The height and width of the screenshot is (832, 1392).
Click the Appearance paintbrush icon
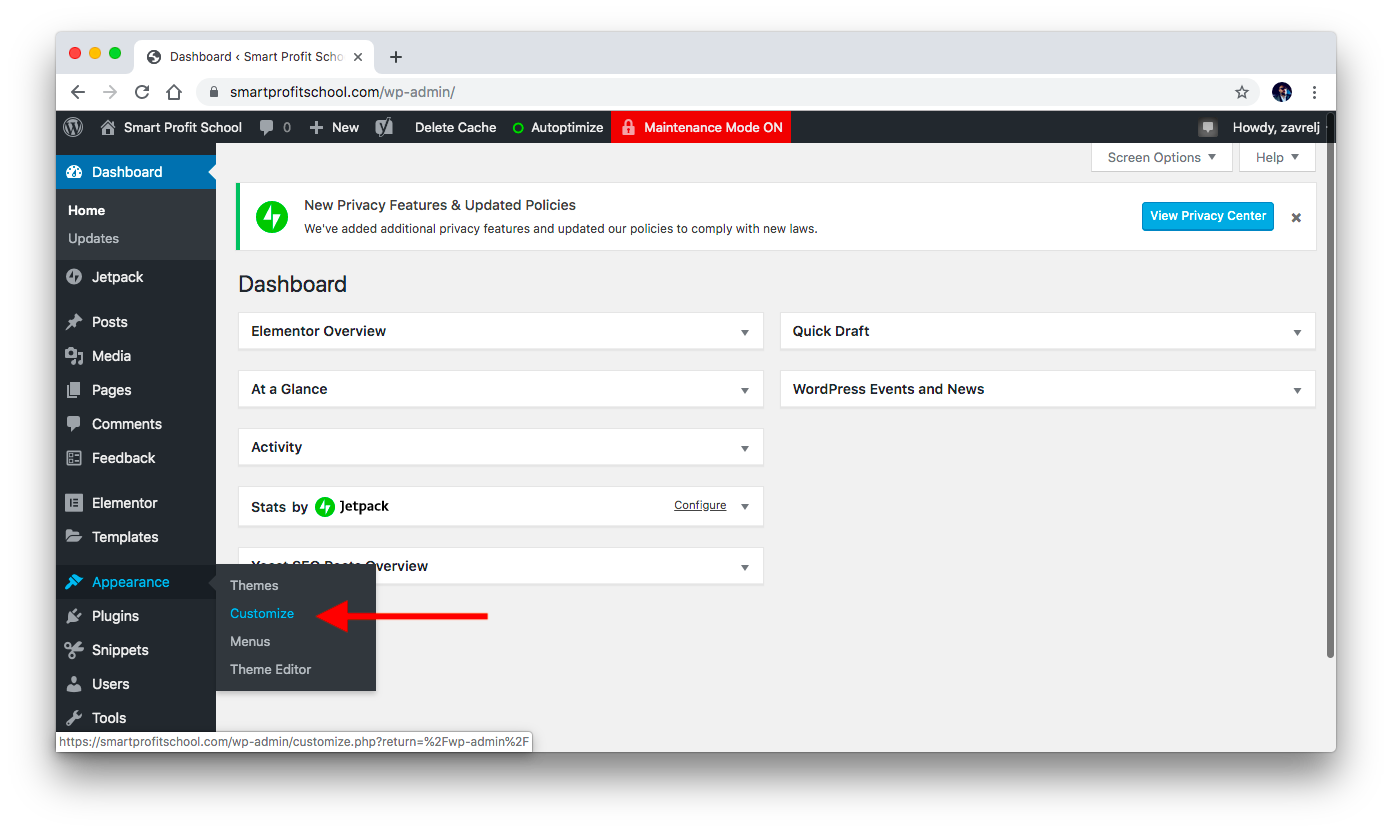coord(74,582)
